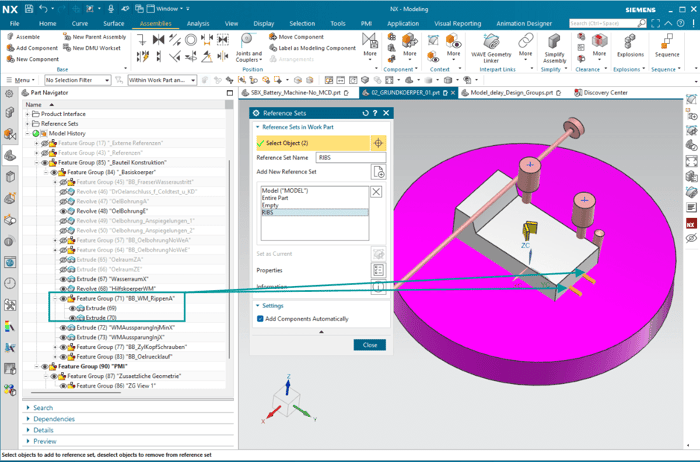The image size is (700, 462).
Task: Open File menu
Action: pos(14,23)
